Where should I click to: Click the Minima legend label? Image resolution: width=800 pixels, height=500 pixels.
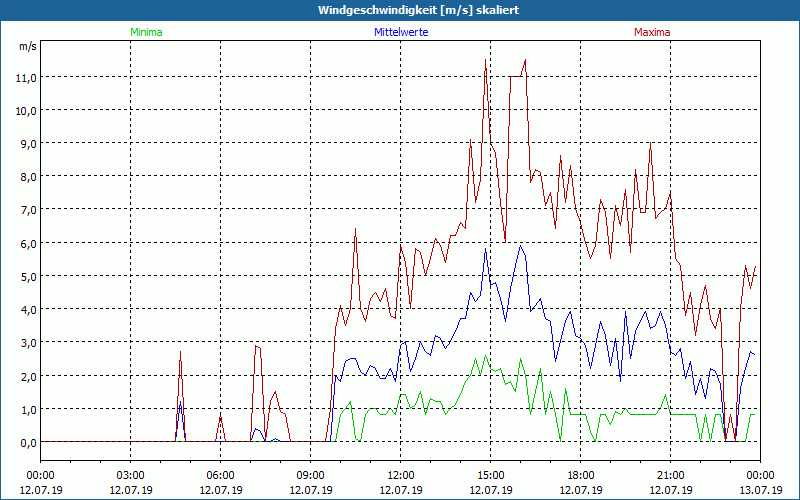(146, 32)
